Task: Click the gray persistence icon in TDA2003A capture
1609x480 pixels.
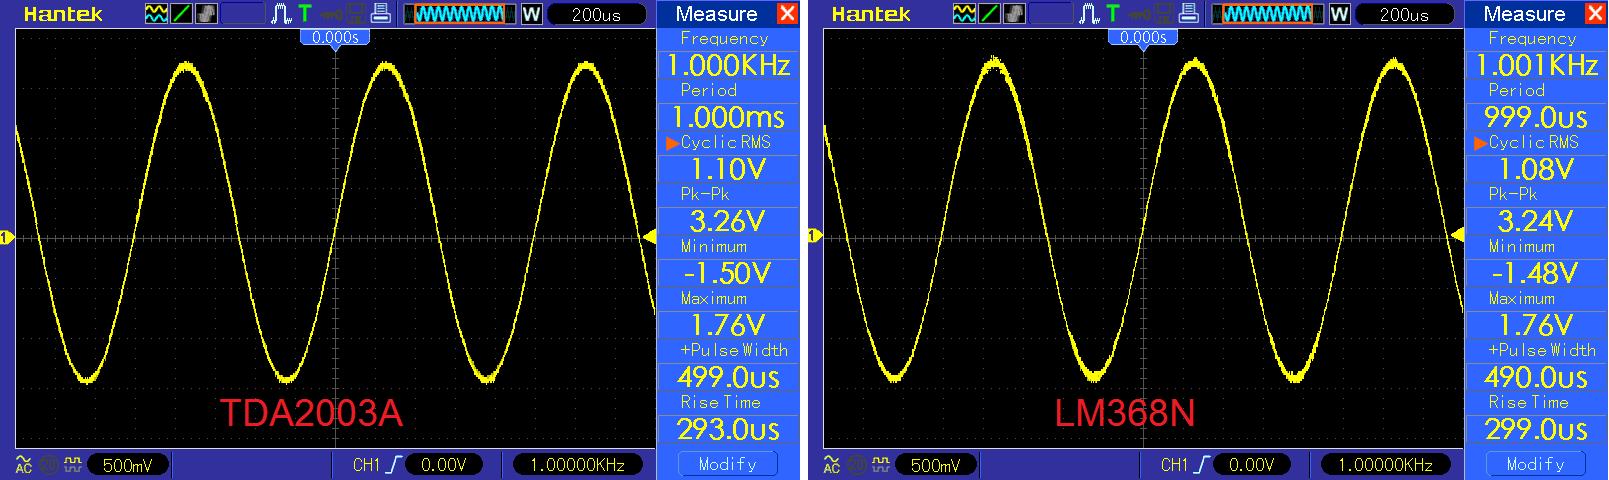Action: click(x=206, y=14)
